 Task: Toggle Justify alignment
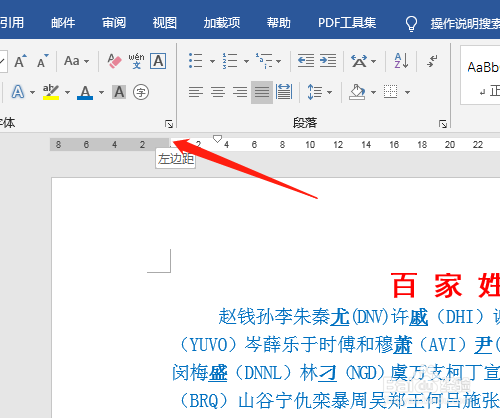point(262,92)
